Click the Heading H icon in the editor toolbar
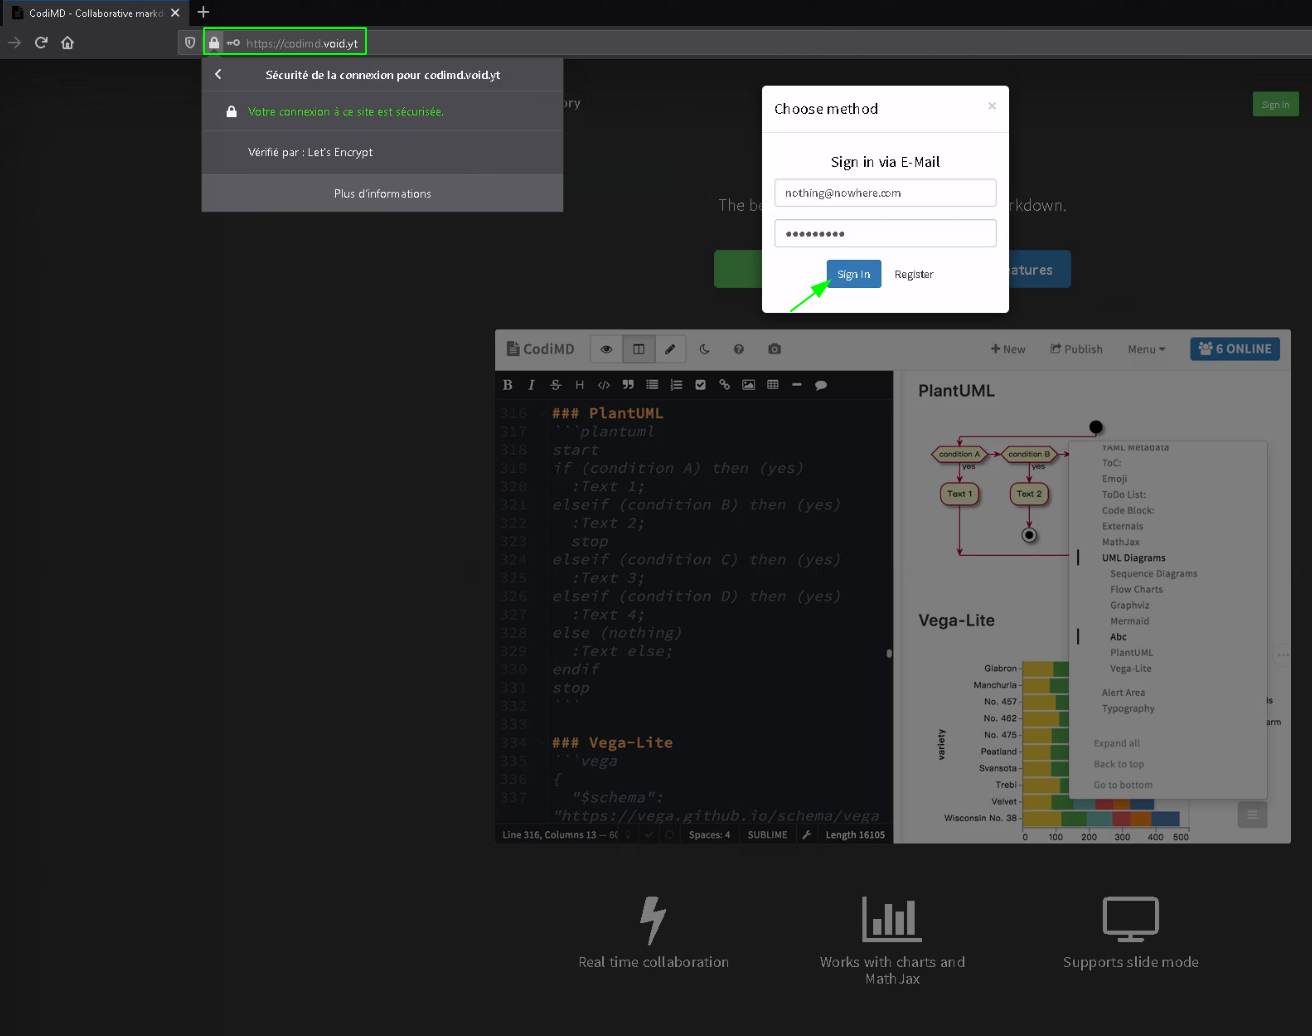The width and height of the screenshot is (1312, 1036). 579,385
